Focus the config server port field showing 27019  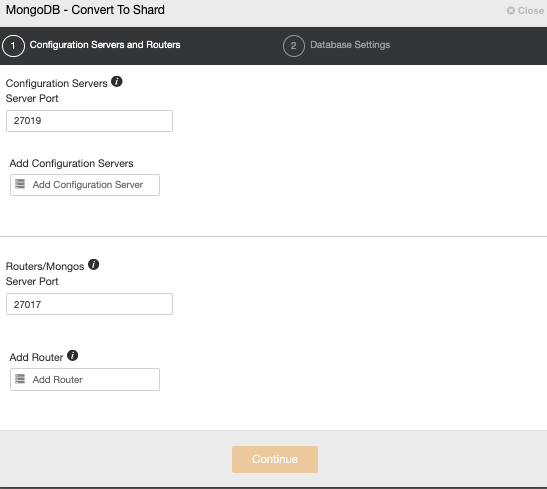coord(89,121)
